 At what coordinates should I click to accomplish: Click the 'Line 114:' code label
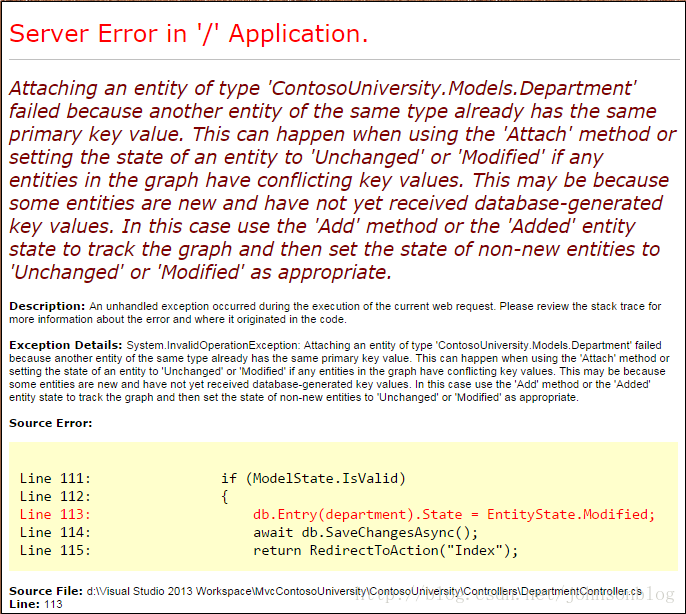[55, 532]
